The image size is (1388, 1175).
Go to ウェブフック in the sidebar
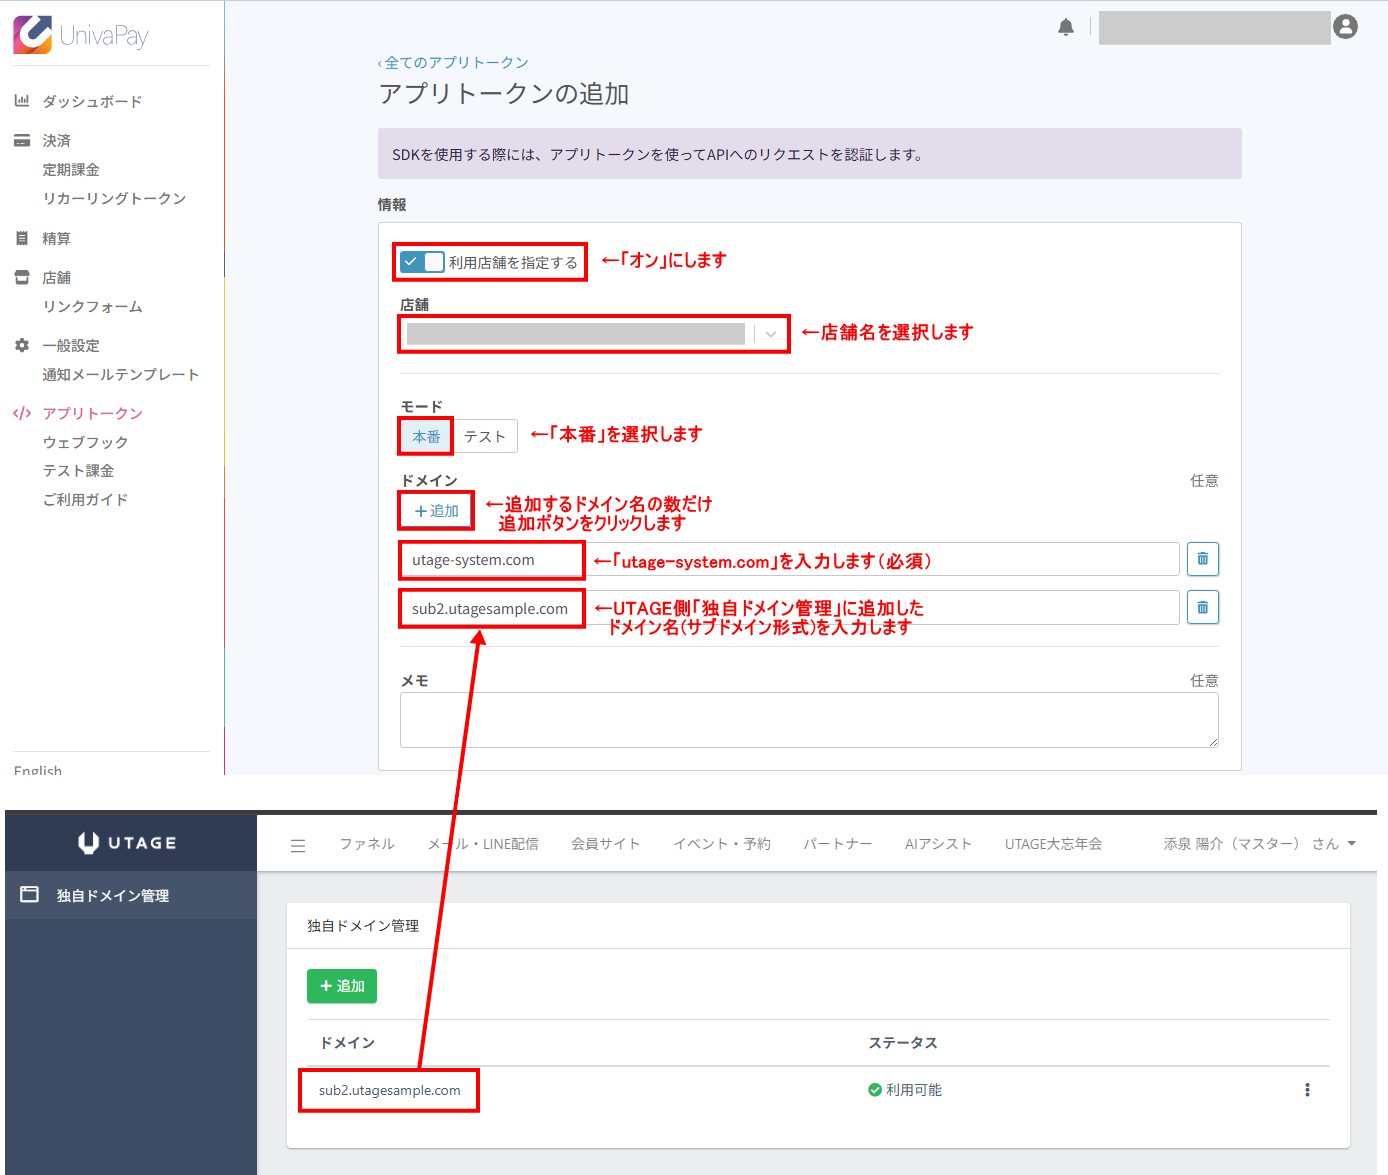coord(85,442)
